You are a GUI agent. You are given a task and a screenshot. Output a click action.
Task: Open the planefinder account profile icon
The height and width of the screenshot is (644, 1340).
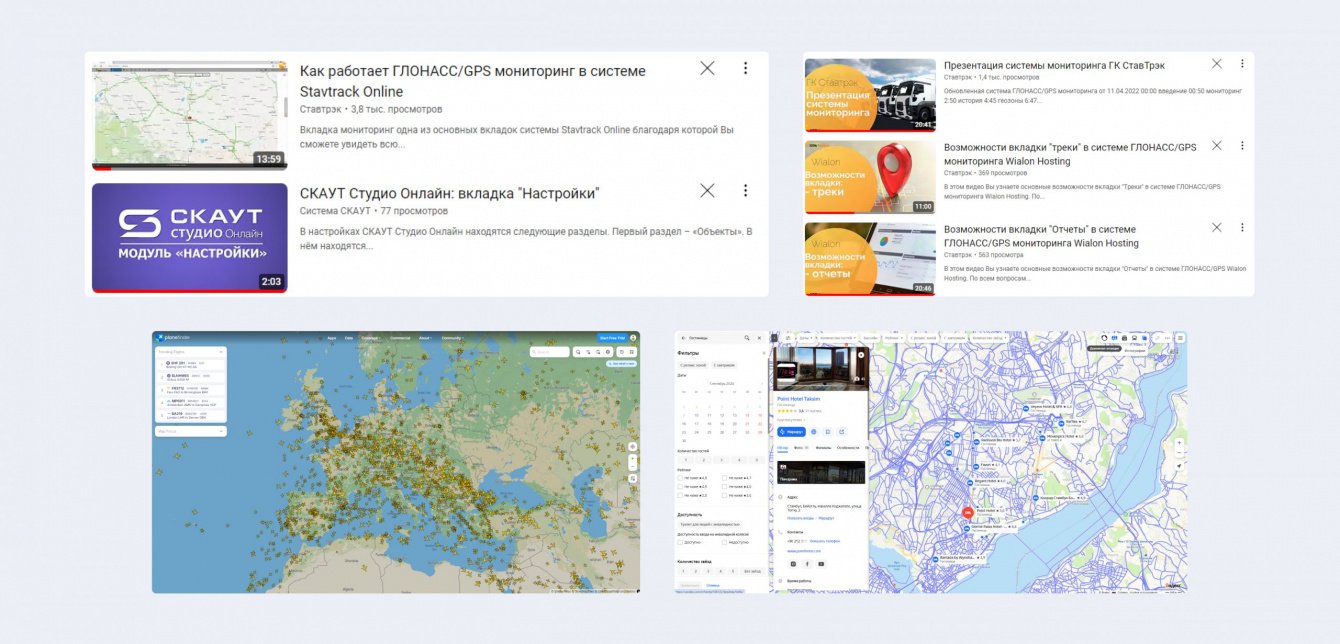point(633,338)
